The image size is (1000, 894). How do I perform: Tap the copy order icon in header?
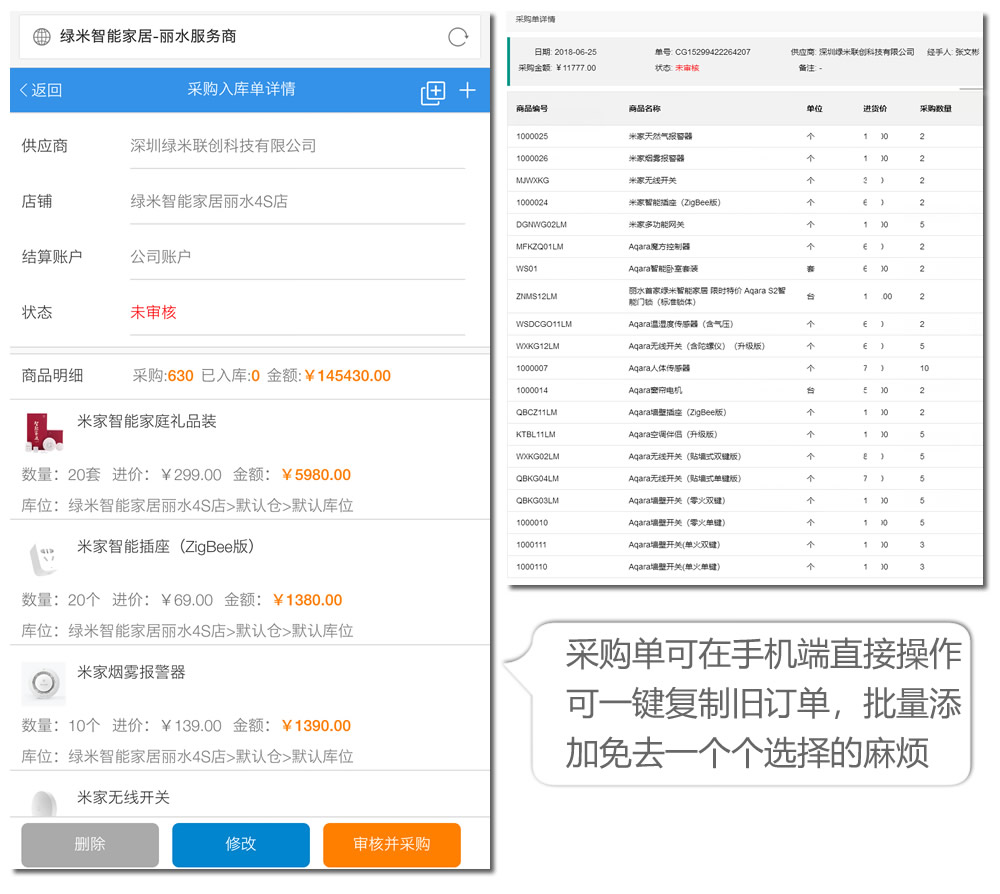click(x=432, y=92)
